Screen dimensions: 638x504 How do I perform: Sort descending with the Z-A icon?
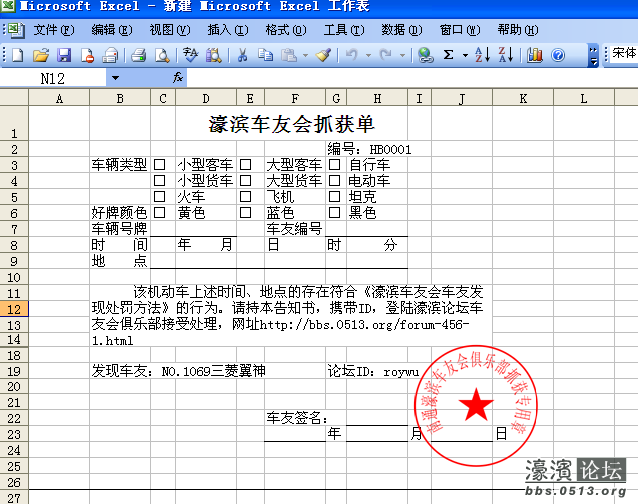pyautogui.click(x=506, y=55)
